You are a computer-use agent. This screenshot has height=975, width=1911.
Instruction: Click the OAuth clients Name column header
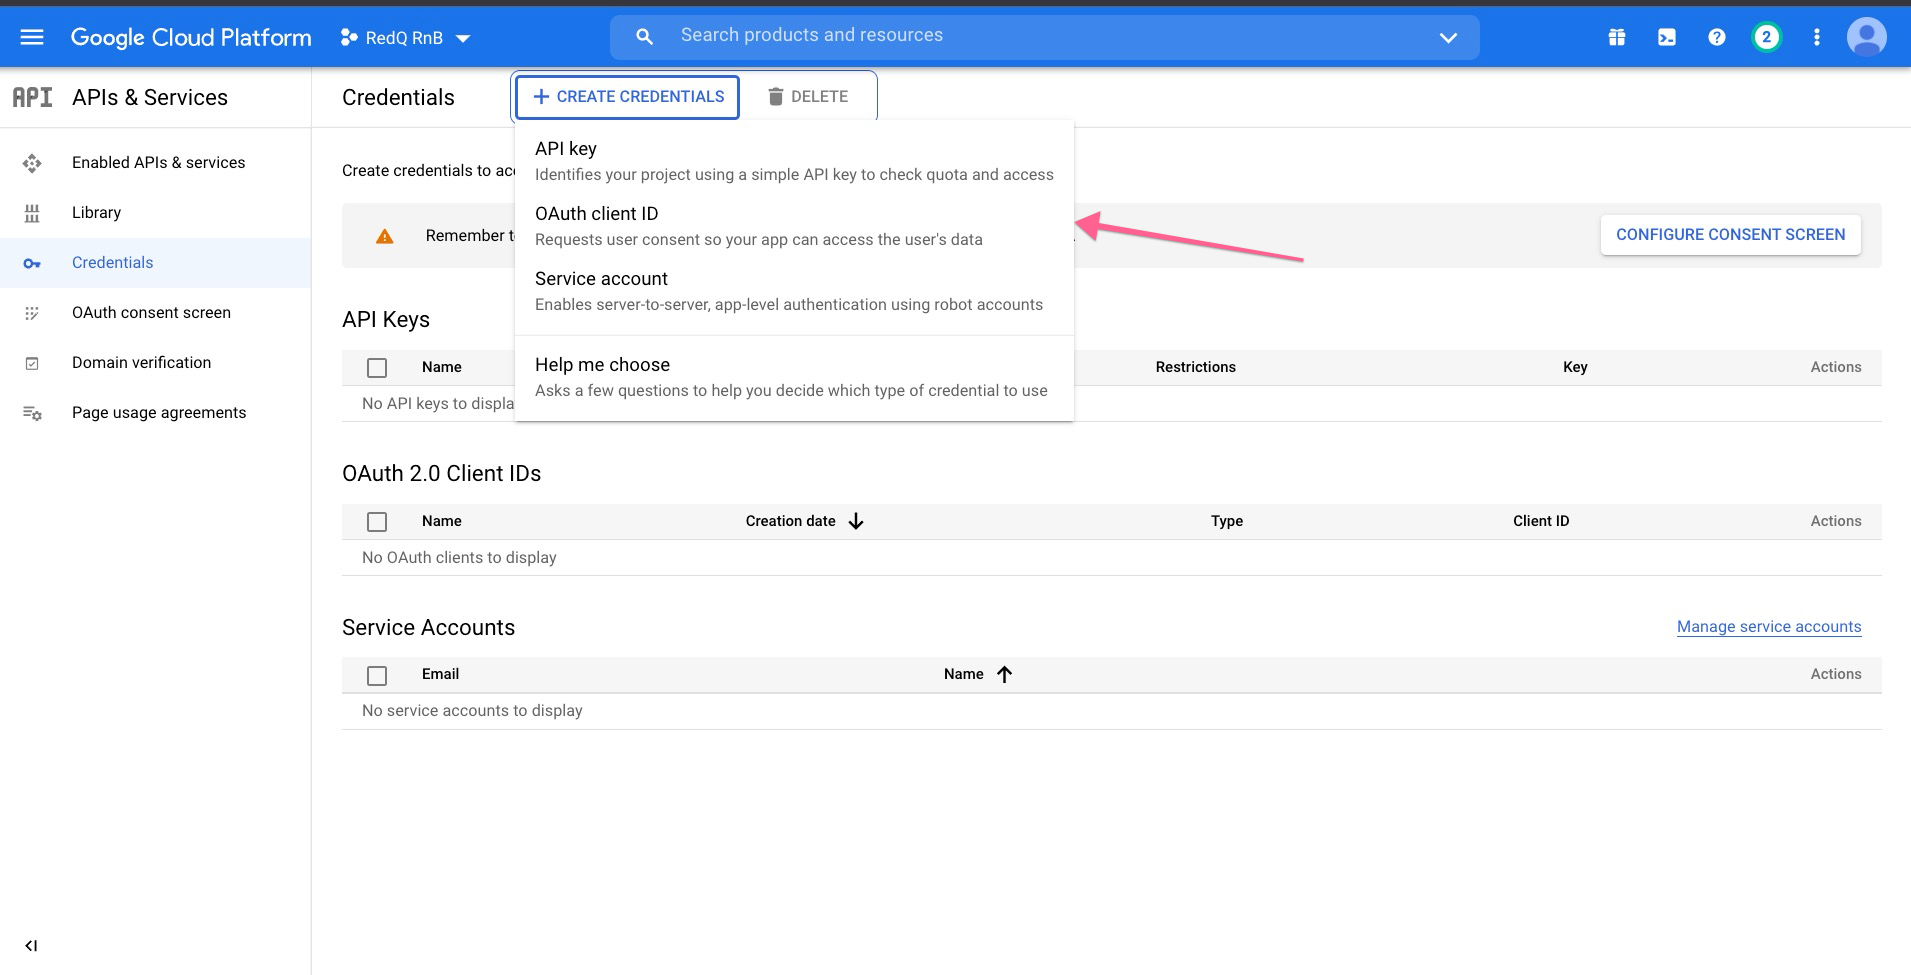[441, 521]
